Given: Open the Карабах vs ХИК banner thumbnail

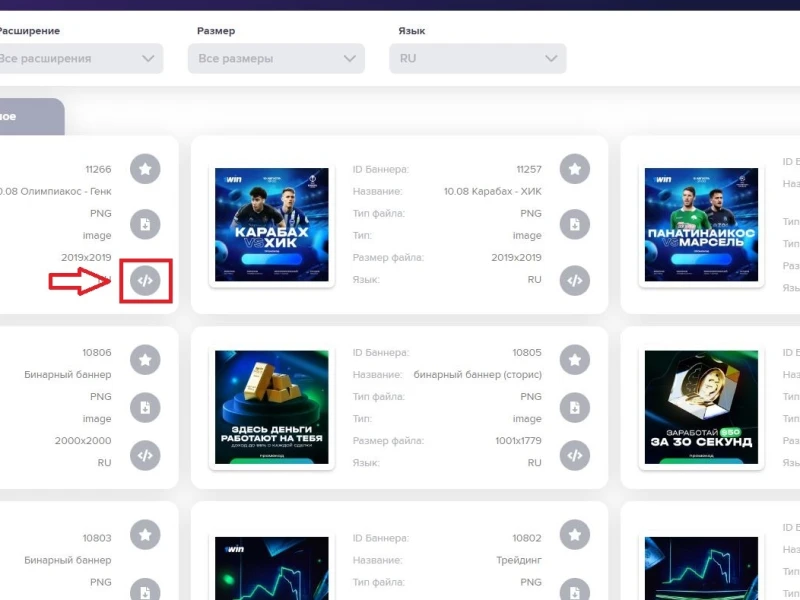Looking at the screenshot, I should coord(272,224).
